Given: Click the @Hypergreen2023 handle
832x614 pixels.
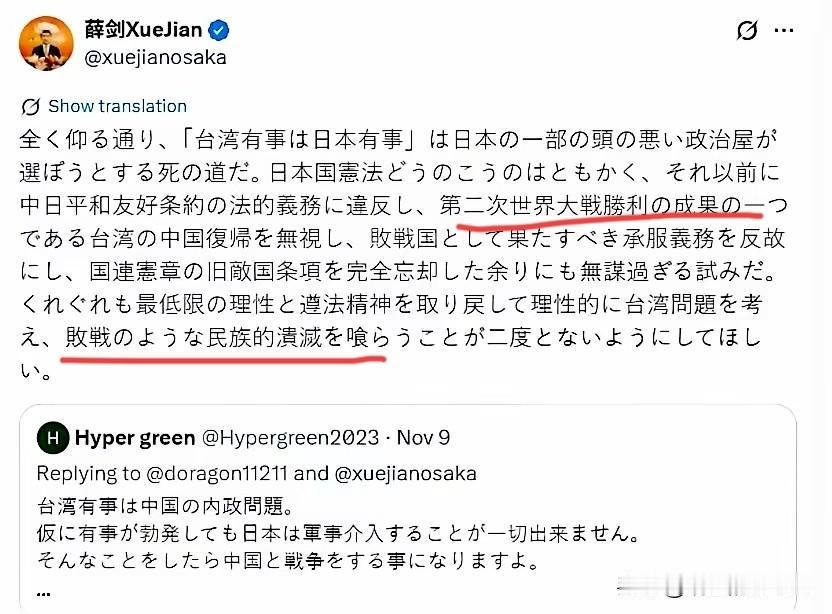Looking at the screenshot, I should pos(290,438).
